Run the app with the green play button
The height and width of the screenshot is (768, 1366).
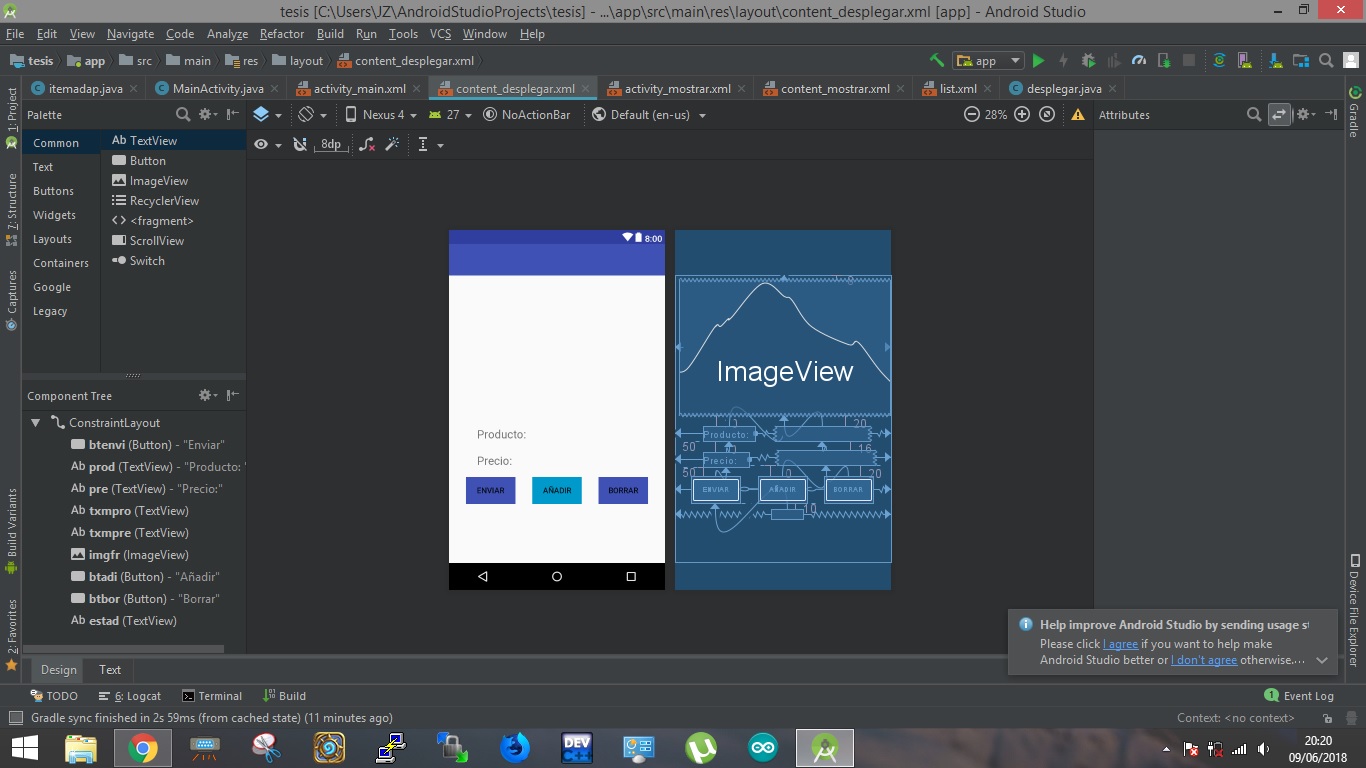(x=1038, y=61)
